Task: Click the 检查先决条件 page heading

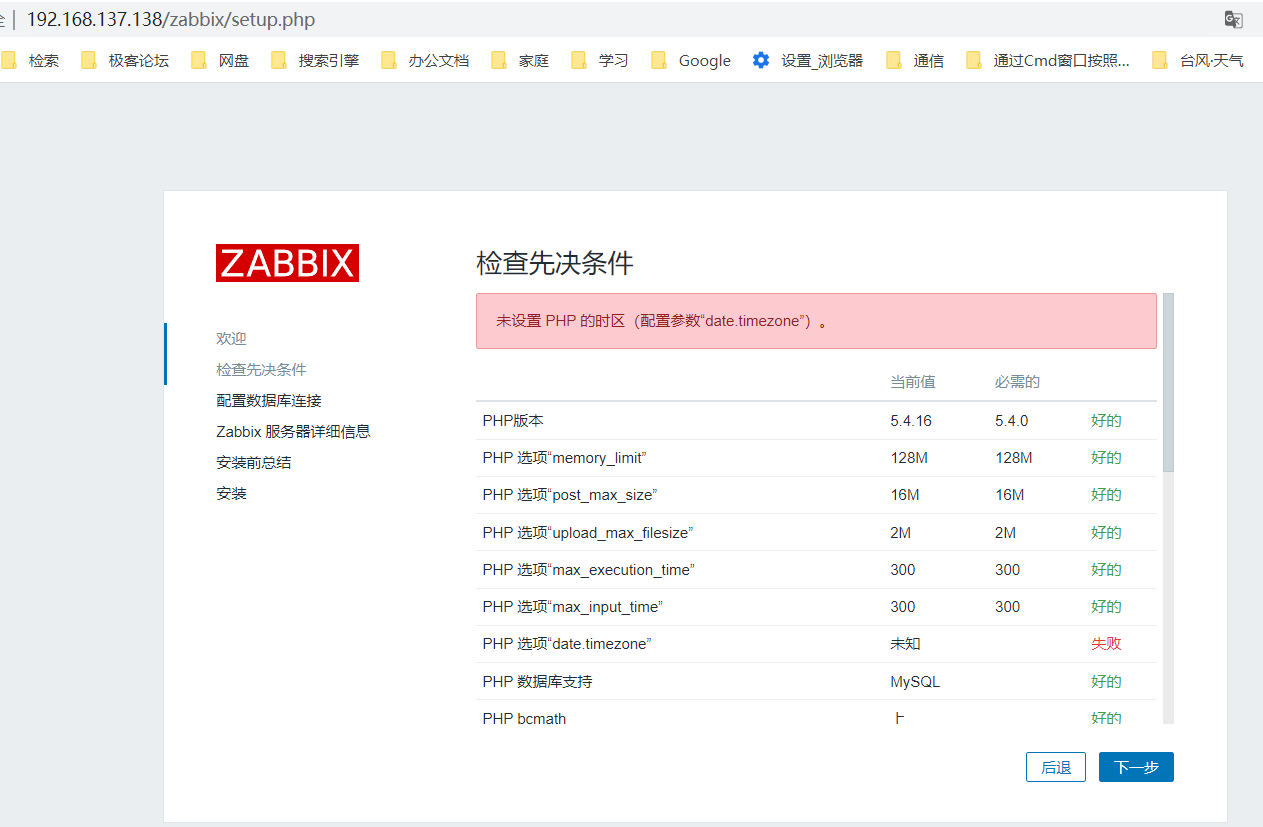Action: point(555,264)
